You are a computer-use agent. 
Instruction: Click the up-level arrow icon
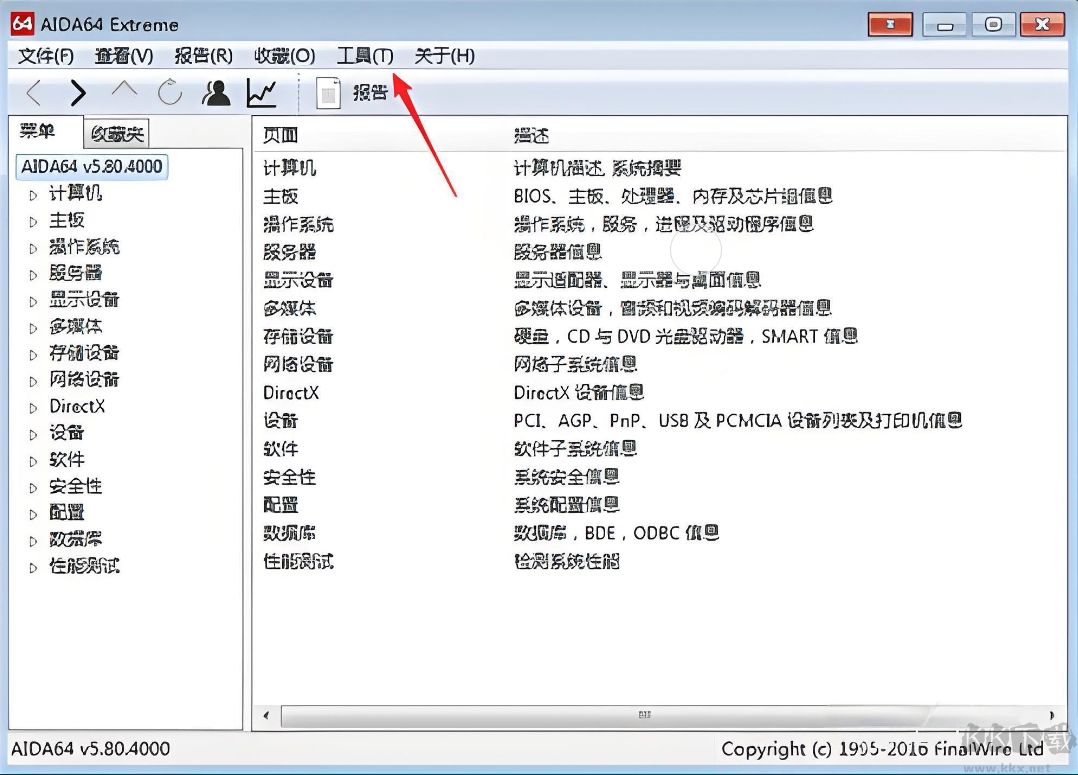123,92
